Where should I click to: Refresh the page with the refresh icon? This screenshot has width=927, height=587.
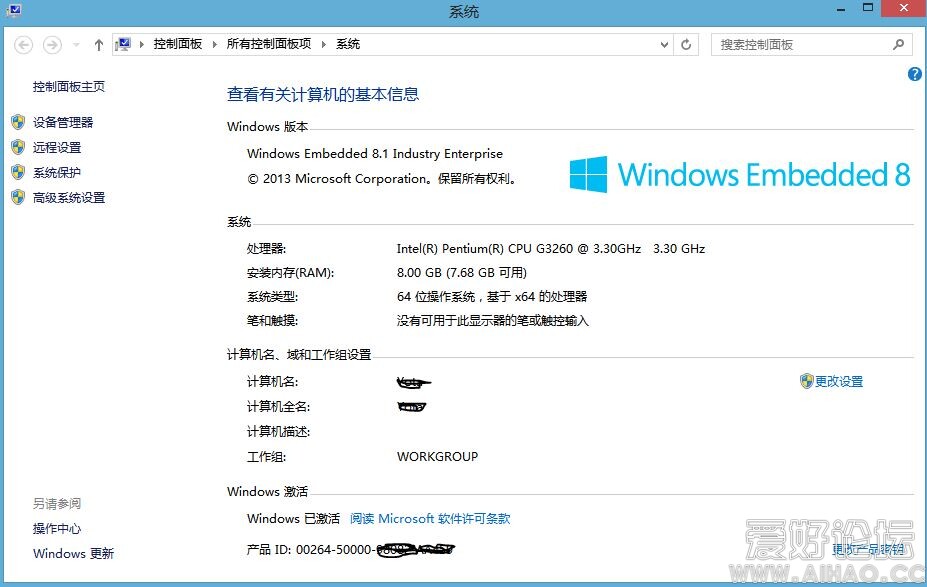click(686, 45)
